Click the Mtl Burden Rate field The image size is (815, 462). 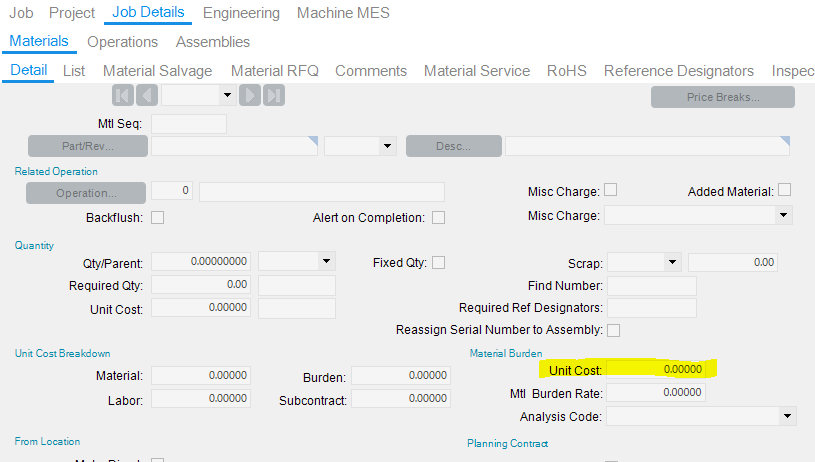656,392
